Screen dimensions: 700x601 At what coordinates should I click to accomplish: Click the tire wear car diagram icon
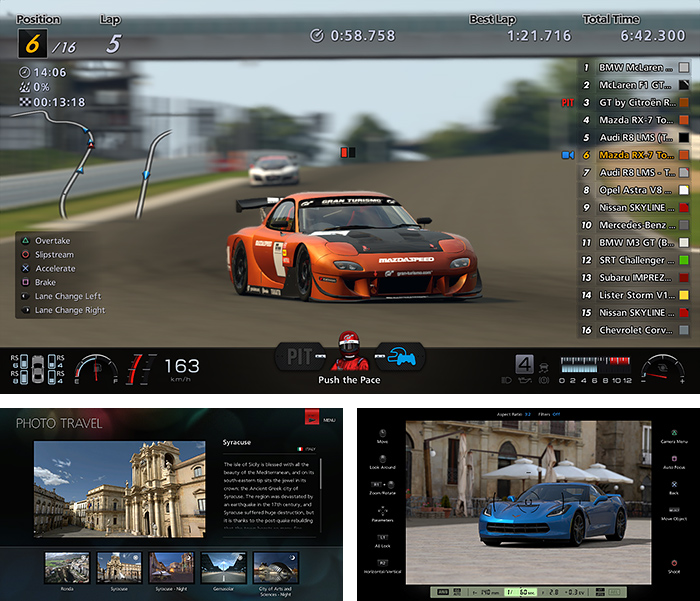[x=38, y=369]
